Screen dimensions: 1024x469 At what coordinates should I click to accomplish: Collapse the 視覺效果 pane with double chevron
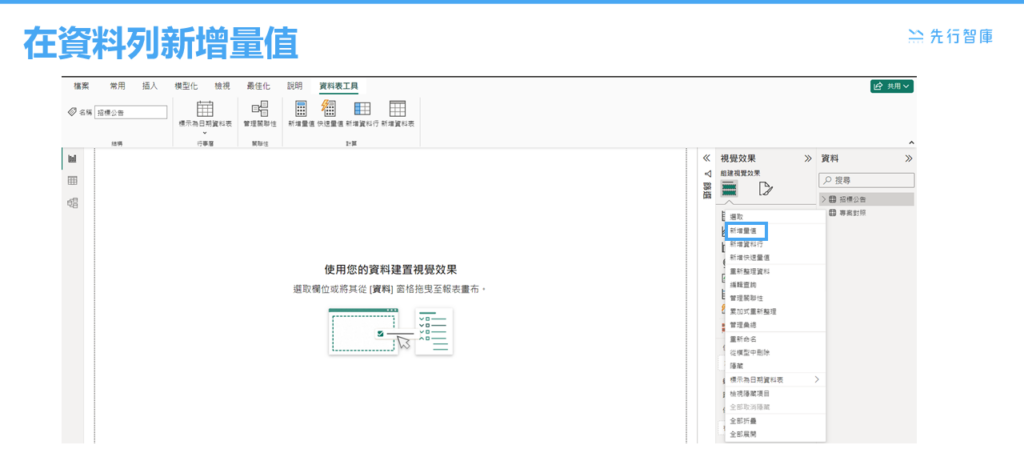[x=808, y=159]
